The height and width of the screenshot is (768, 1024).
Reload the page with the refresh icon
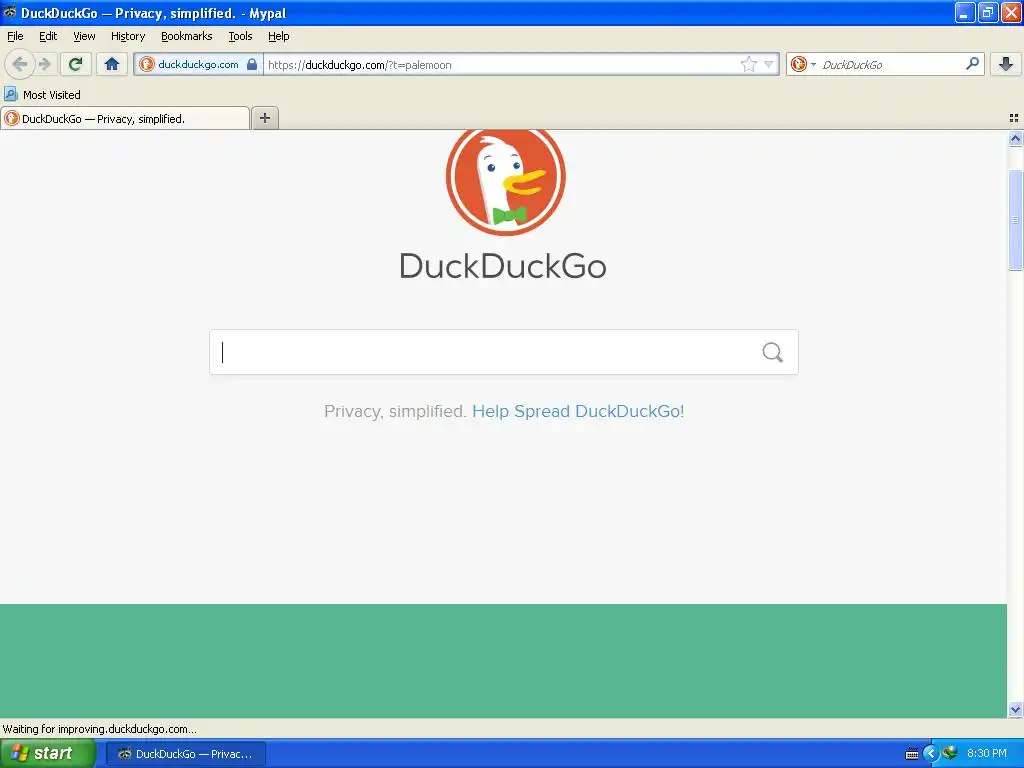tap(76, 64)
